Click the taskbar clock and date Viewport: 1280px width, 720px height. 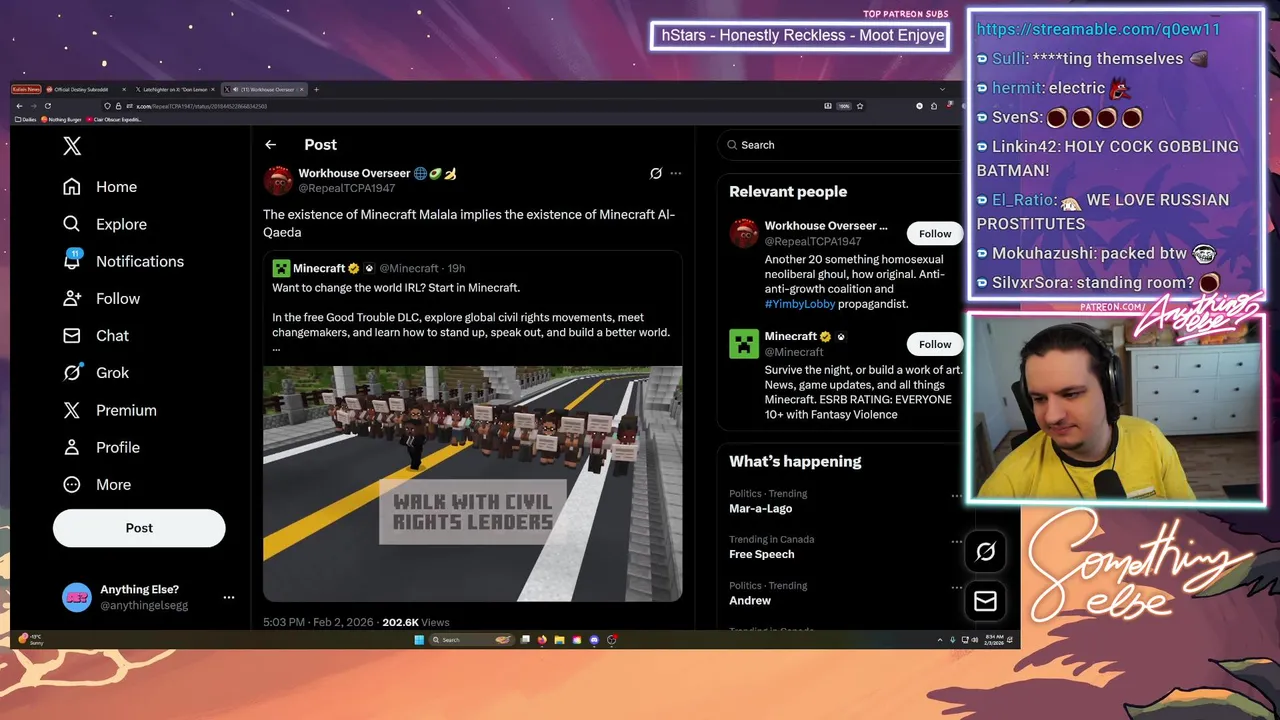[x=993, y=640]
